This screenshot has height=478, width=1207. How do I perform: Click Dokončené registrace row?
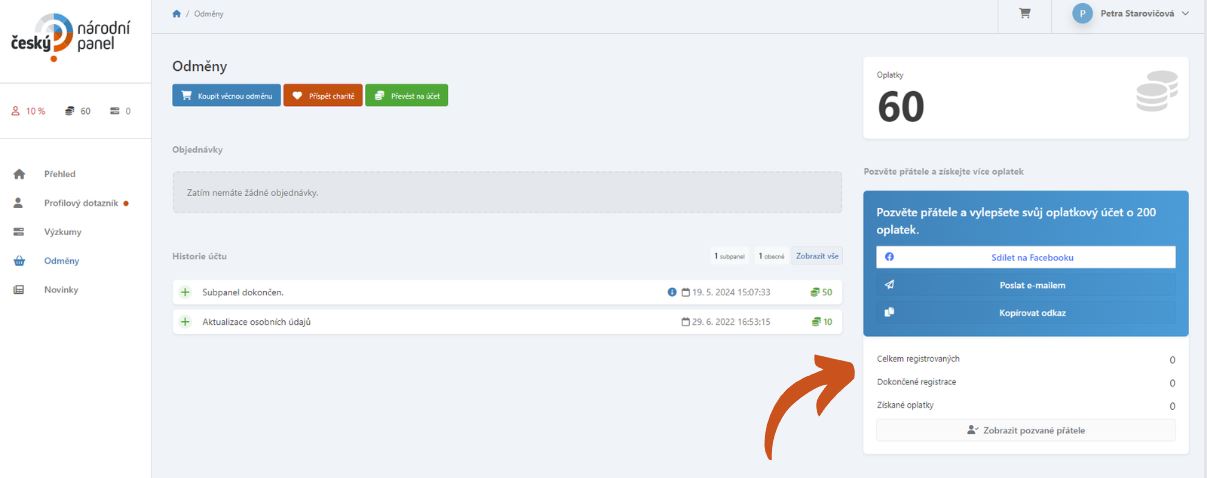coord(1025,382)
